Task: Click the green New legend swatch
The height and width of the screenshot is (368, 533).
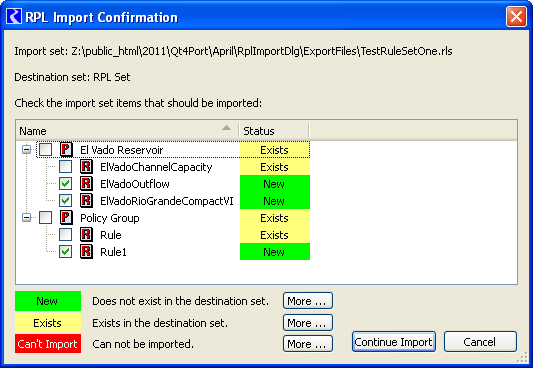Action: (48, 301)
